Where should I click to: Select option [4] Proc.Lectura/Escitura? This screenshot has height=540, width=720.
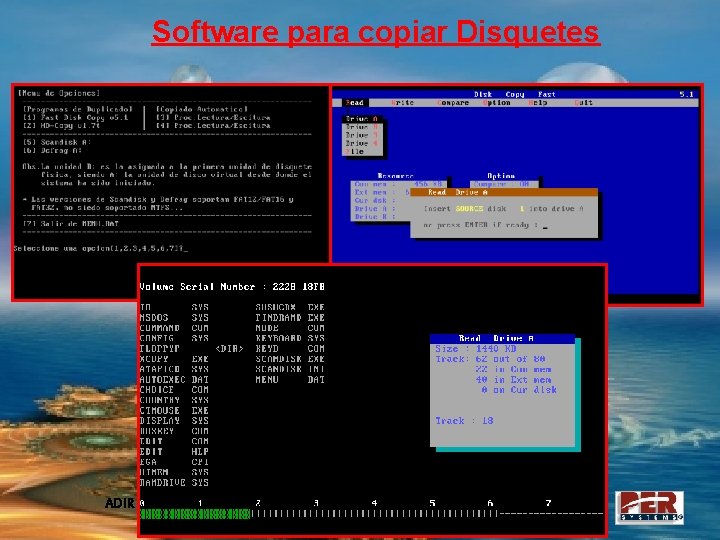click(213, 125)
